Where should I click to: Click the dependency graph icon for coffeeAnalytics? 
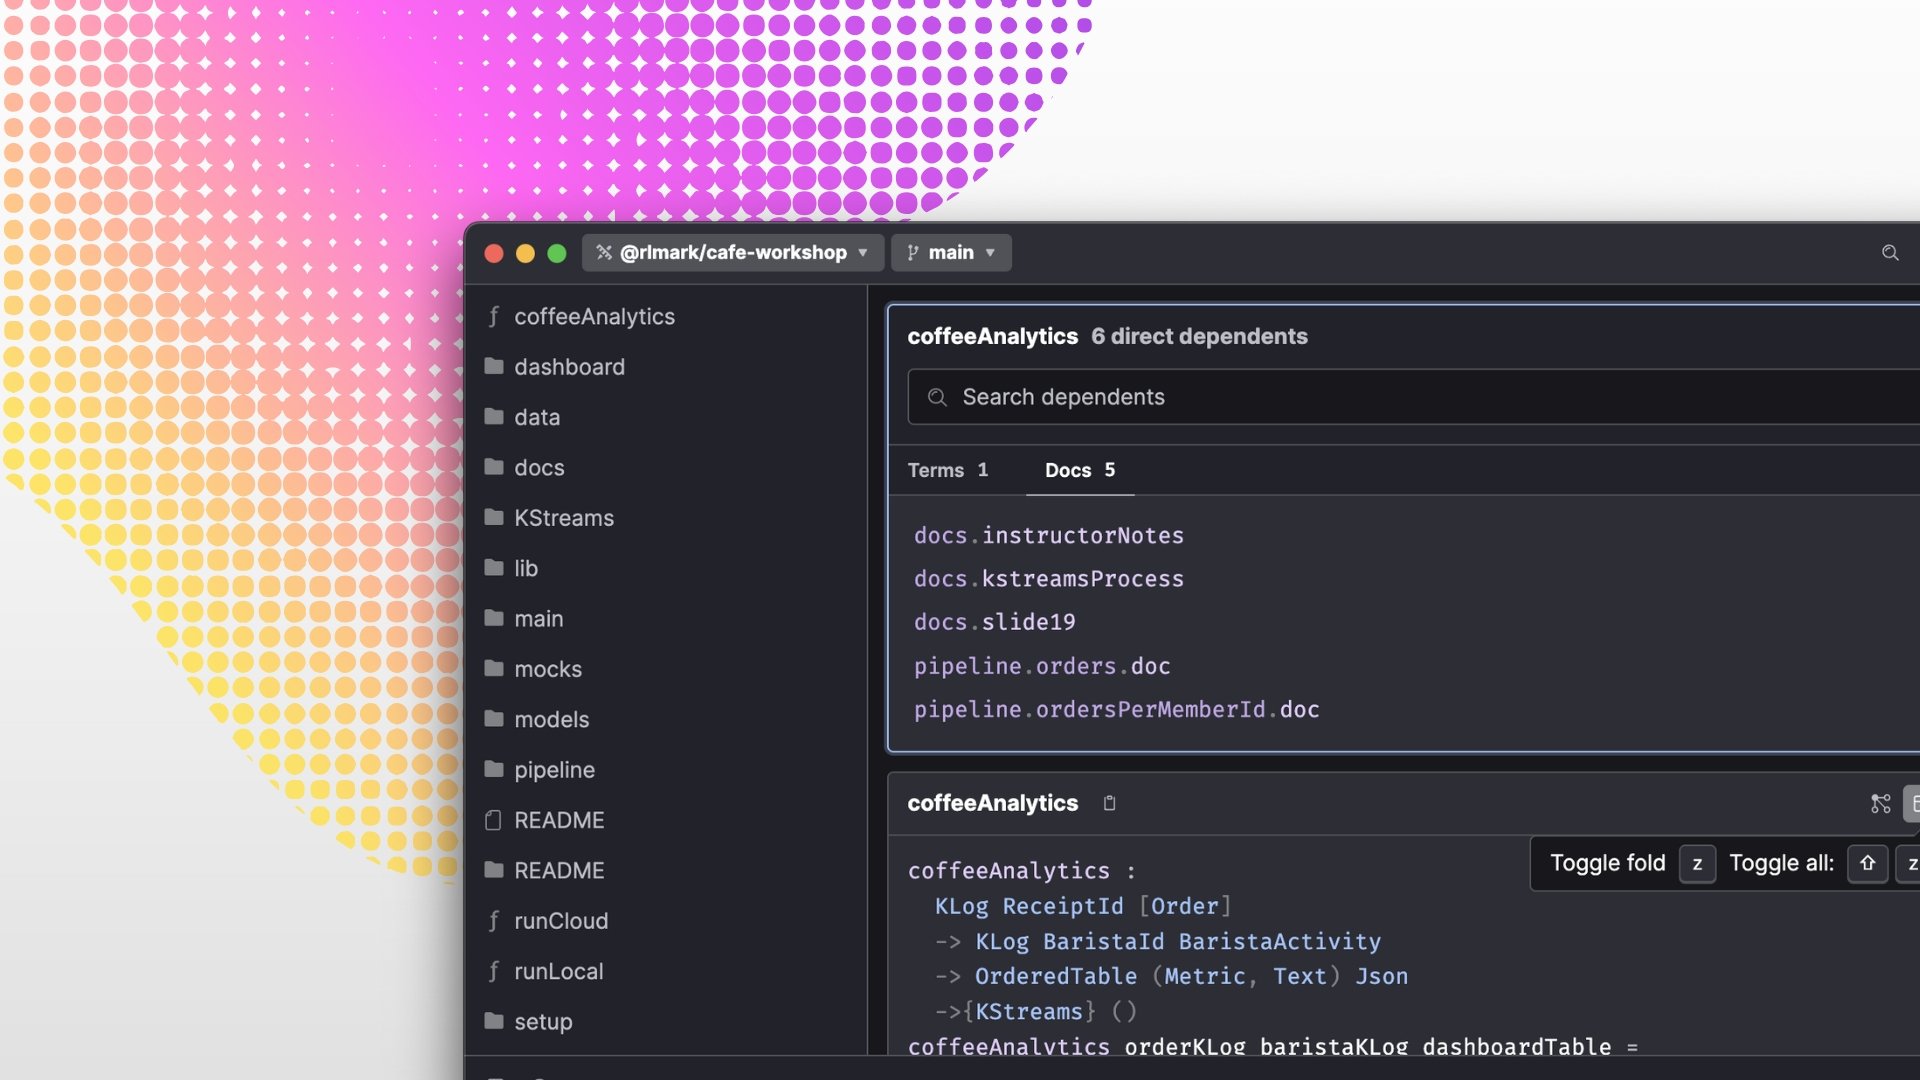tap(1880, 803)
